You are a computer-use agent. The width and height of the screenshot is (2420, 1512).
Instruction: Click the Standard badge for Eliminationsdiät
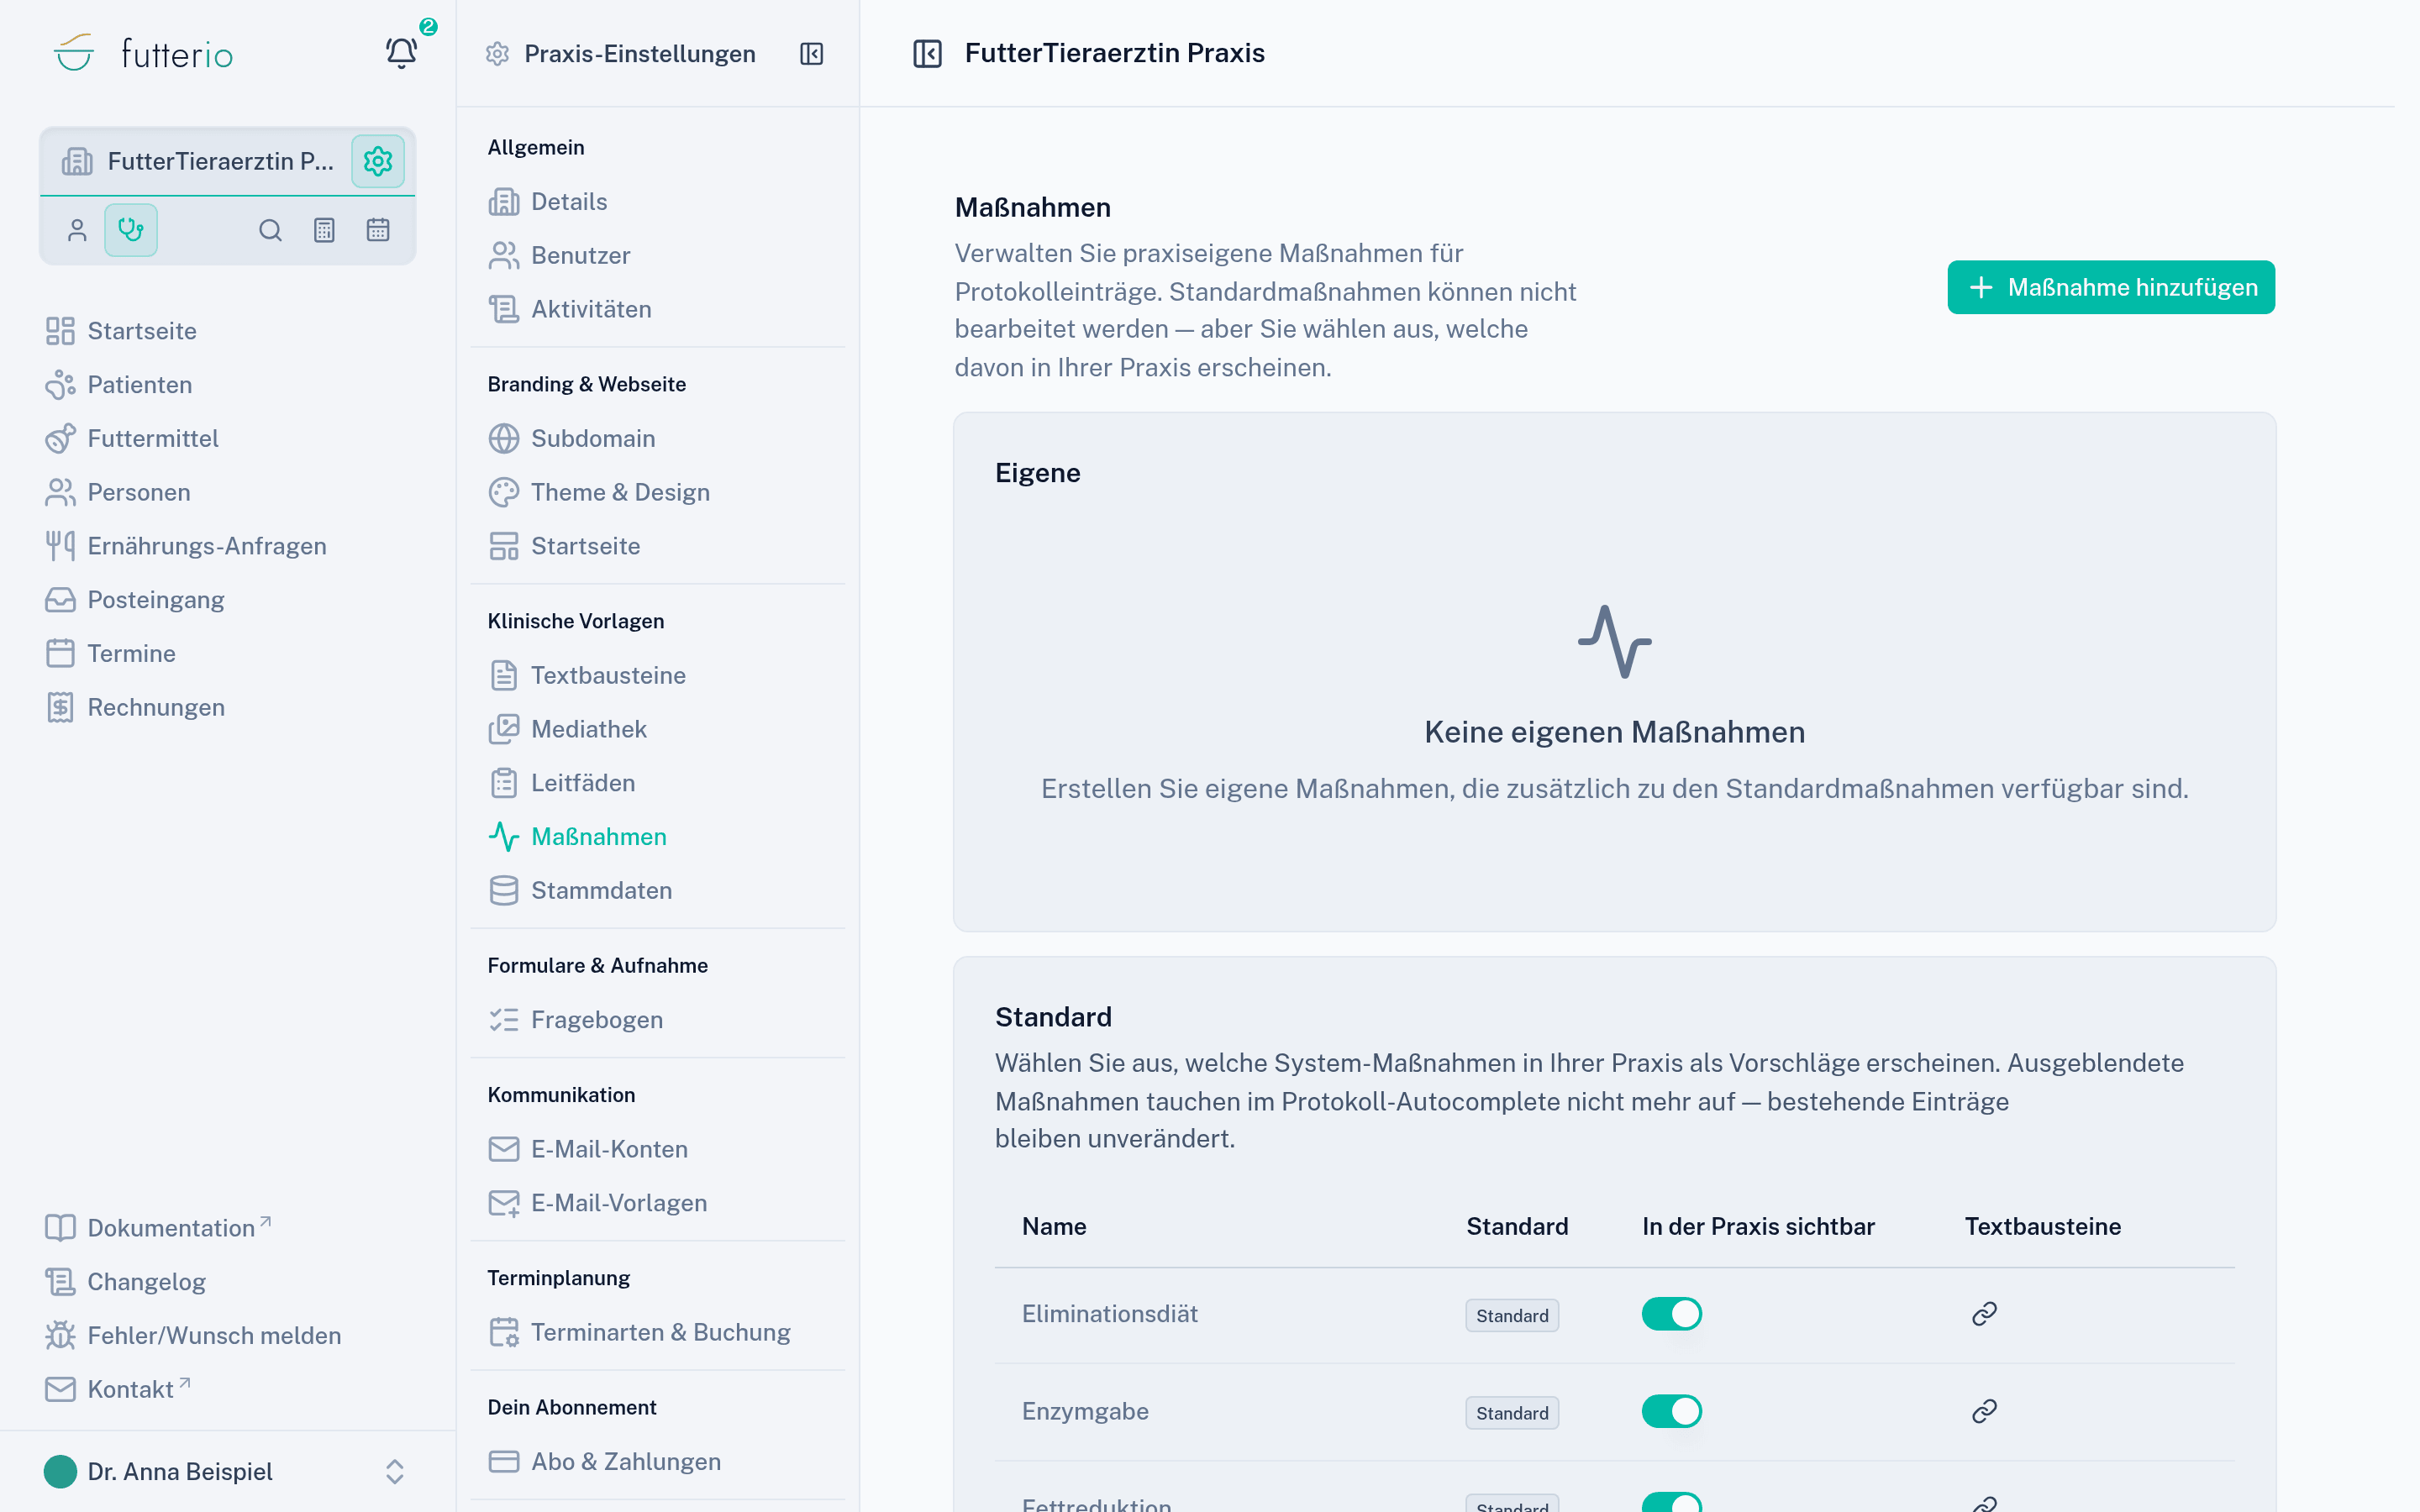[x=1512, y=1316]
